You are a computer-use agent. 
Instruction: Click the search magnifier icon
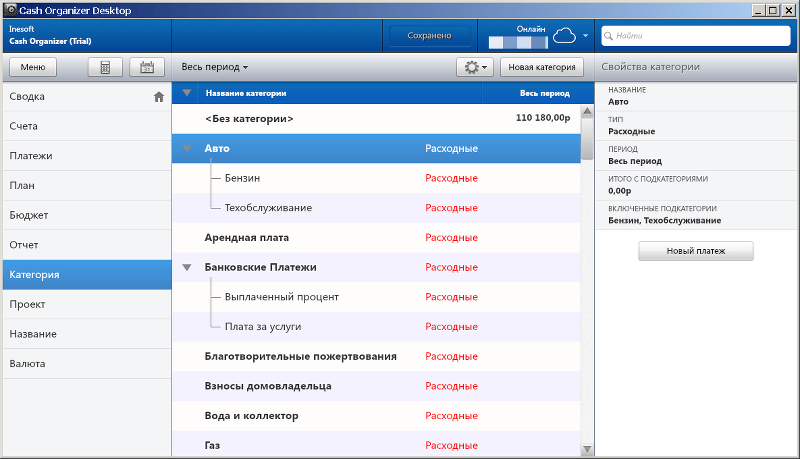click(x=608, y=36)
